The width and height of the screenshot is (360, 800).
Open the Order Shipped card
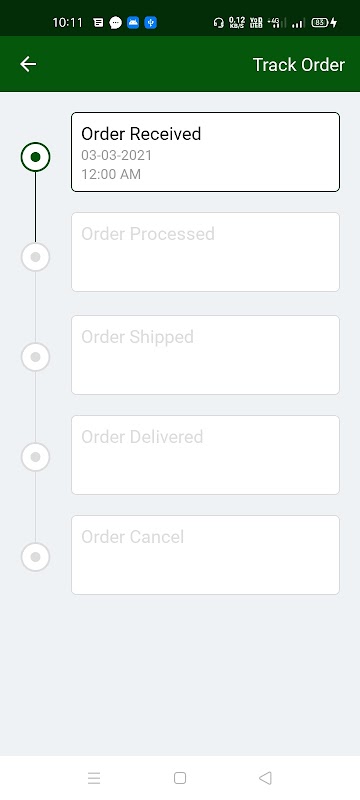pos(205,355)
